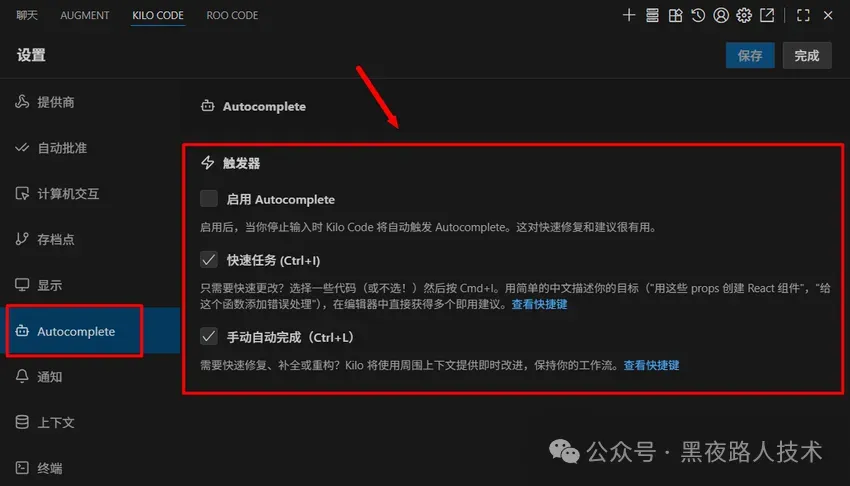Open the 存档点 settings section
Screen dimensions: 850x486
(x=89, y=239)
